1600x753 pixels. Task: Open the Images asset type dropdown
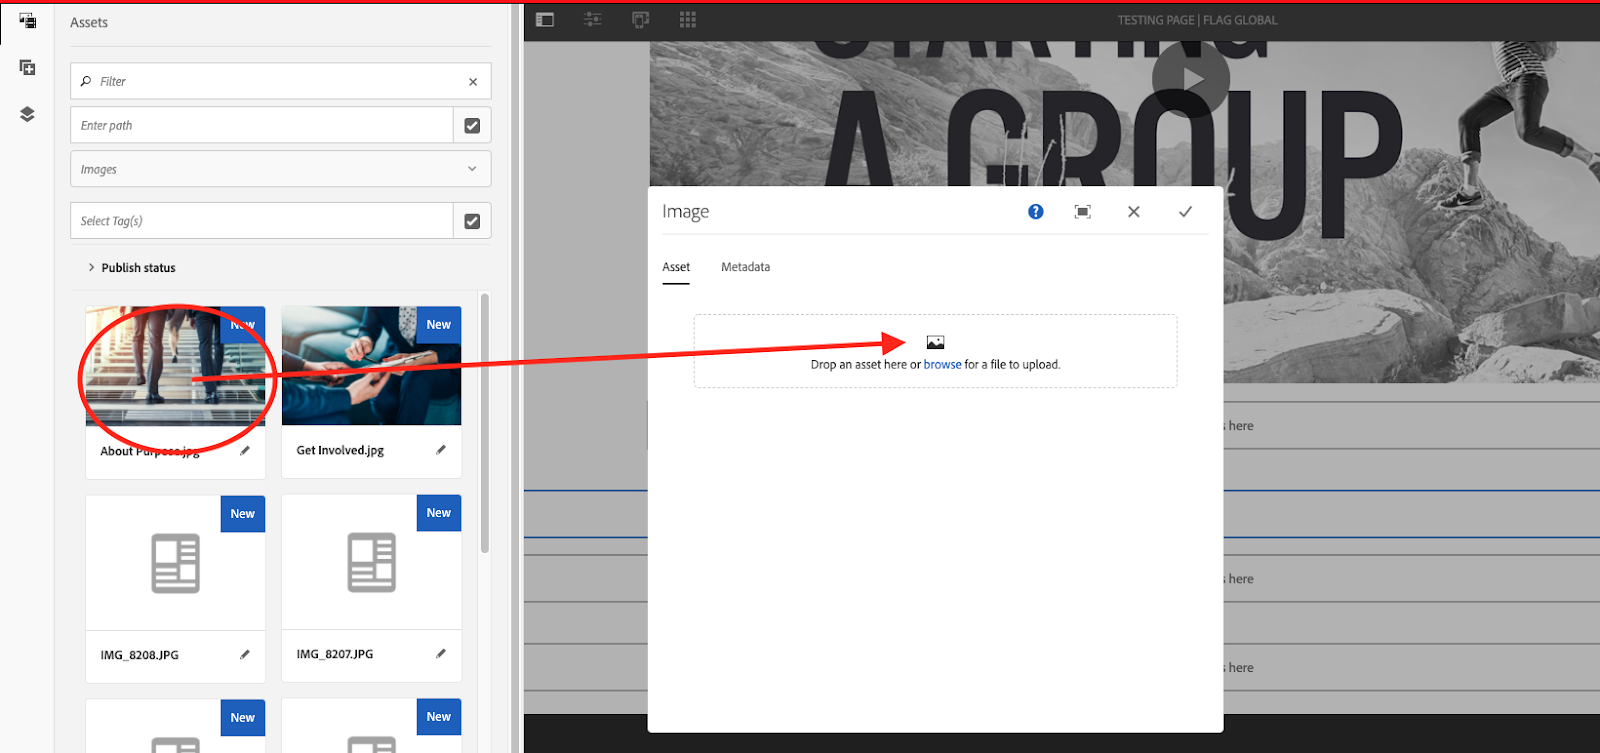pyautogui.click(x=281, y=169)
